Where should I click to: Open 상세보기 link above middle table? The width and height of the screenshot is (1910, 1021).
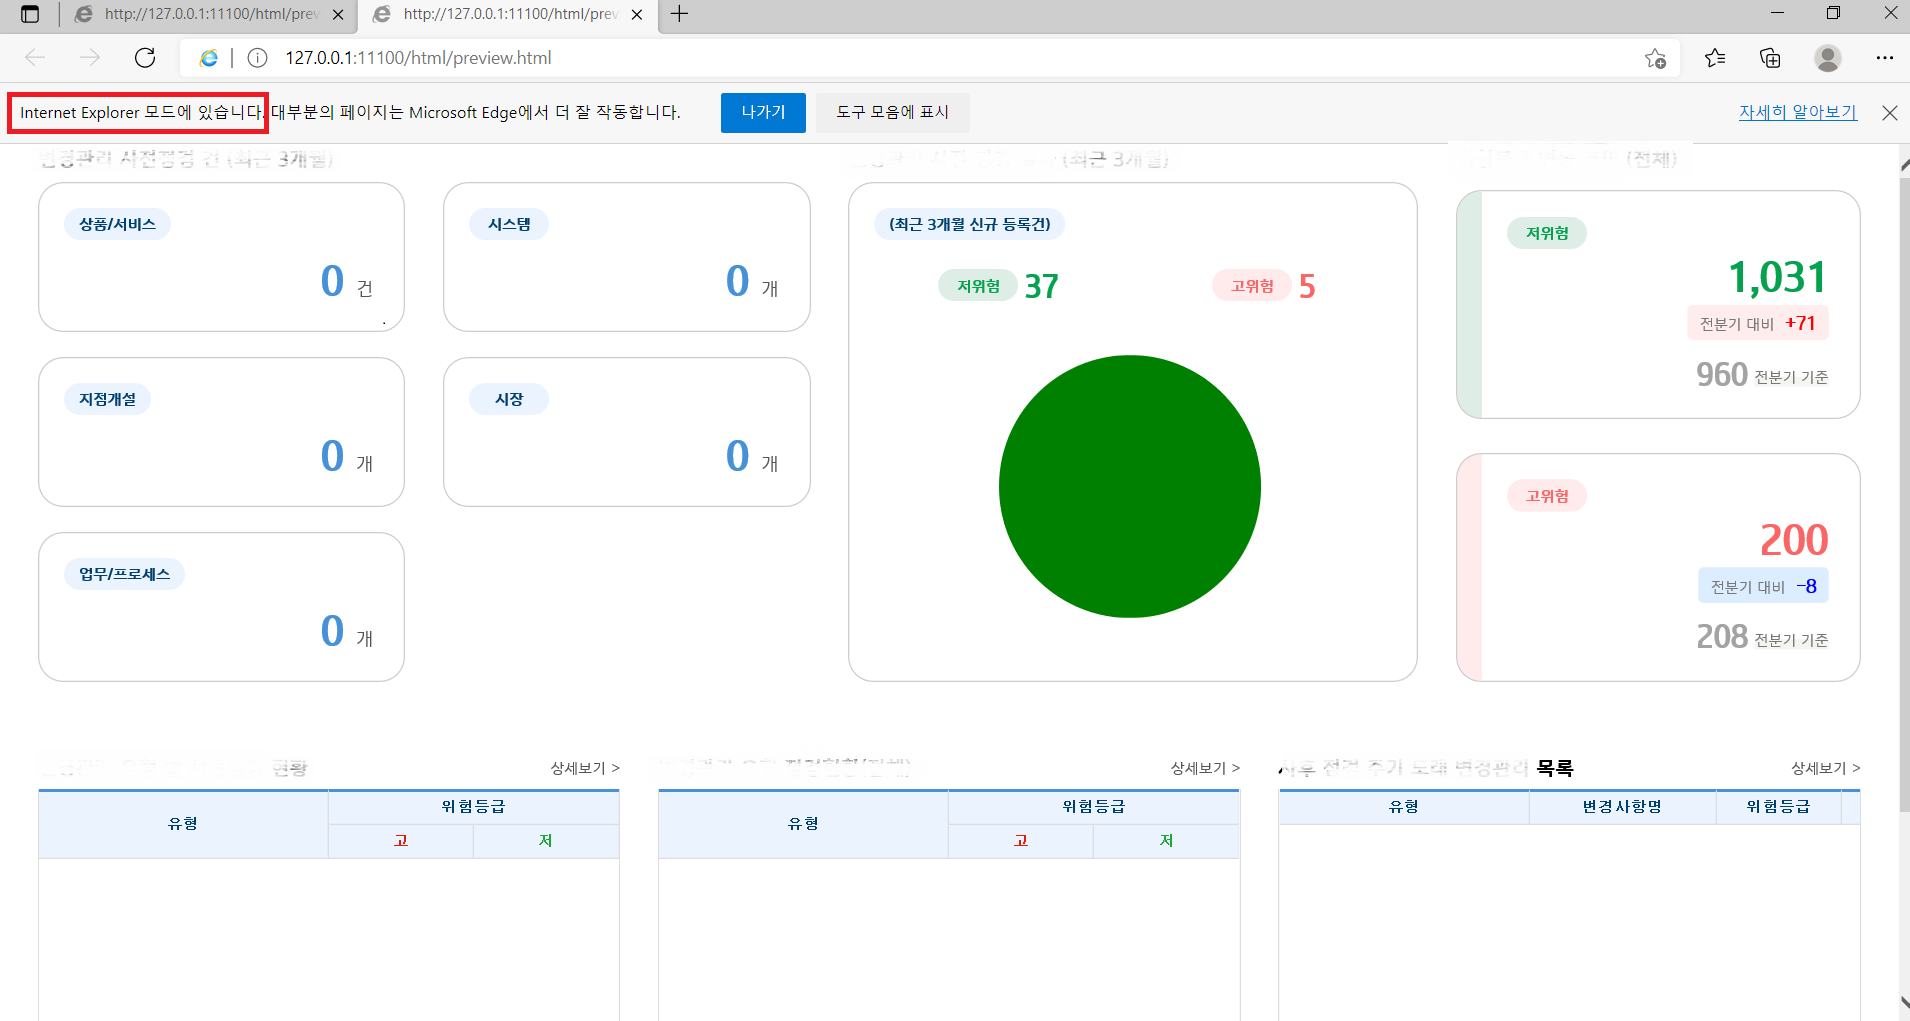pyautogui.click(x=1205, y=768)
